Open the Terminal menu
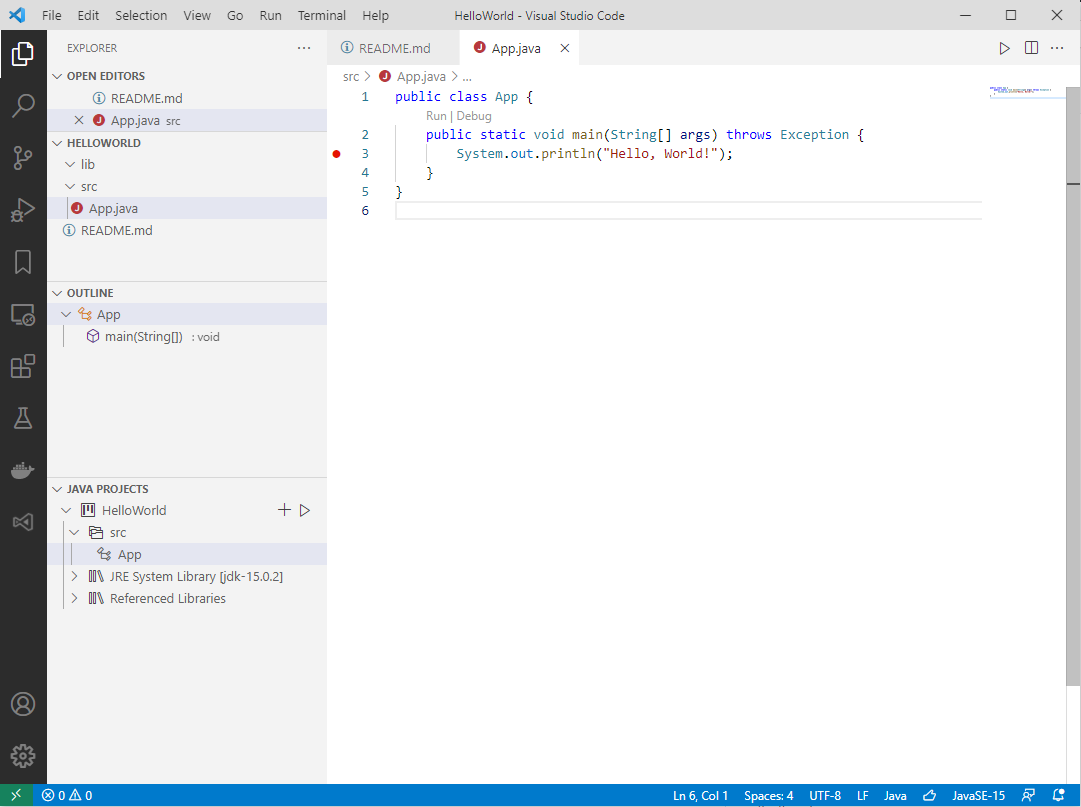This screenshot has height=807, width=1081. point(321,15)
